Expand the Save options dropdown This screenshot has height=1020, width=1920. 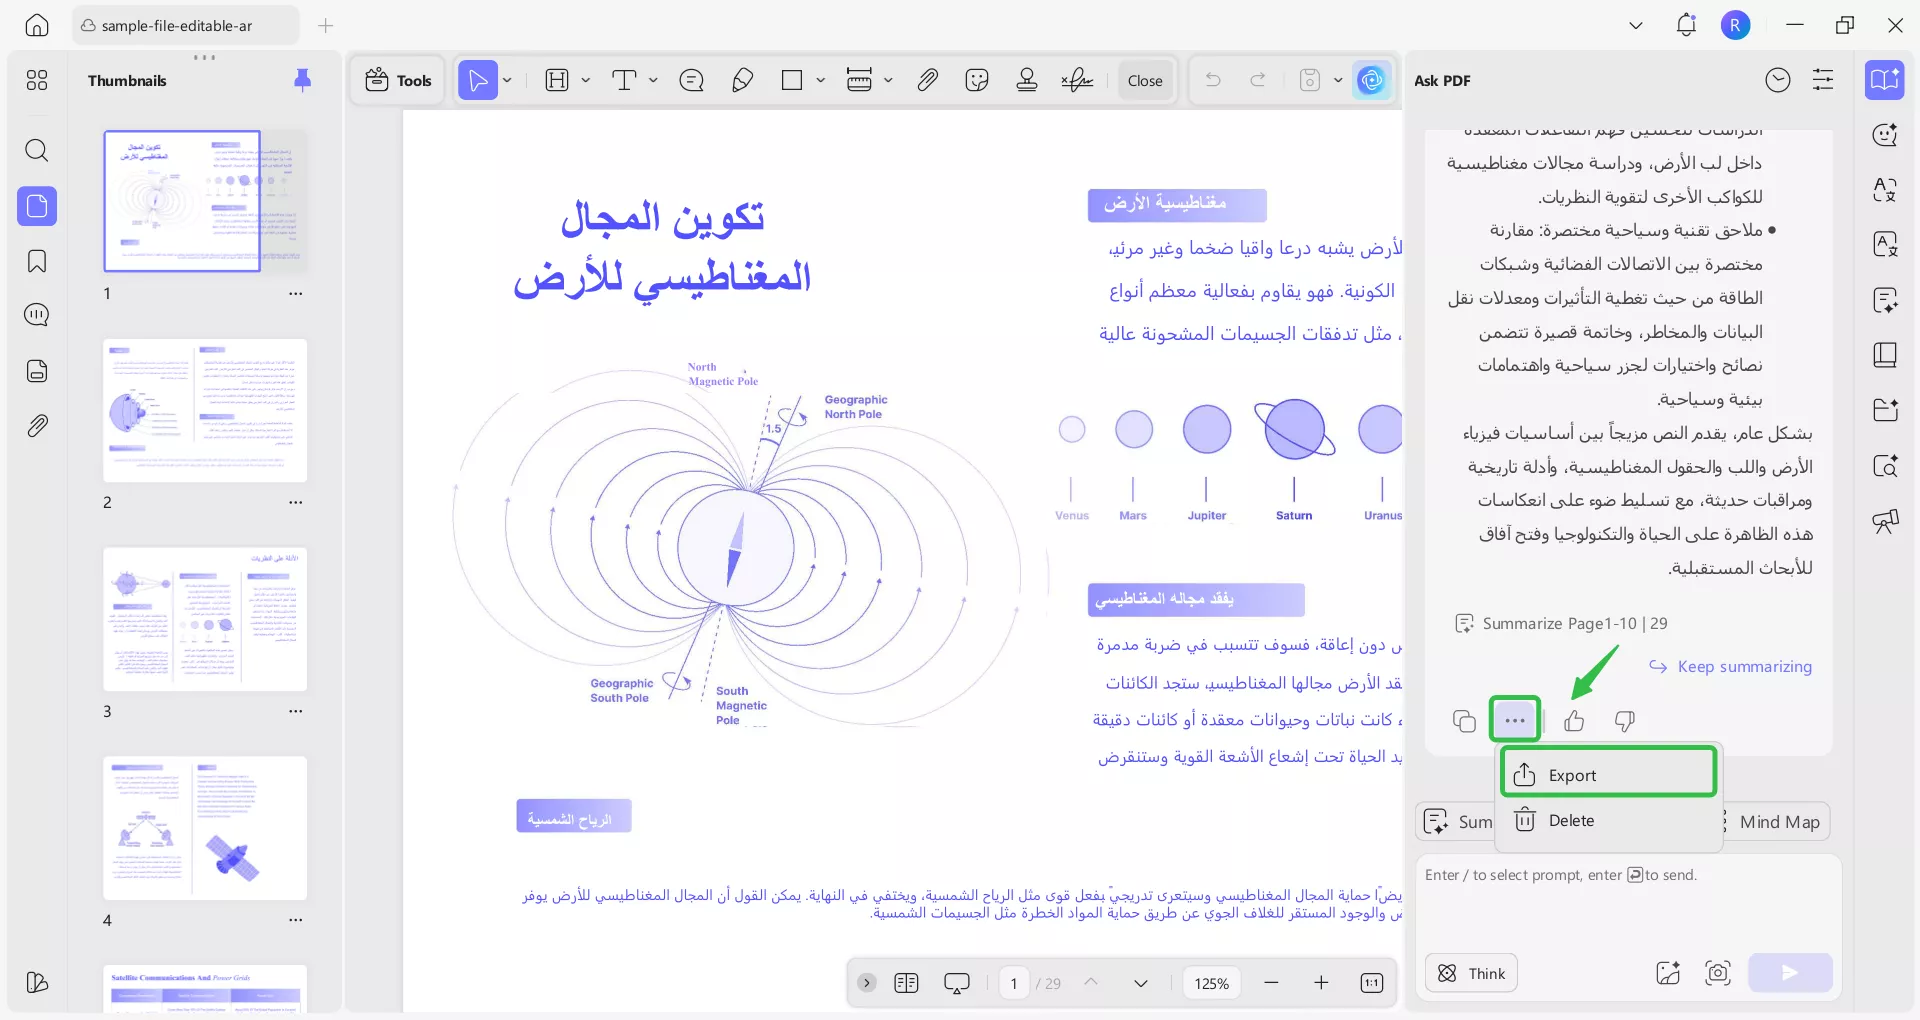(x=1338, y=80)
